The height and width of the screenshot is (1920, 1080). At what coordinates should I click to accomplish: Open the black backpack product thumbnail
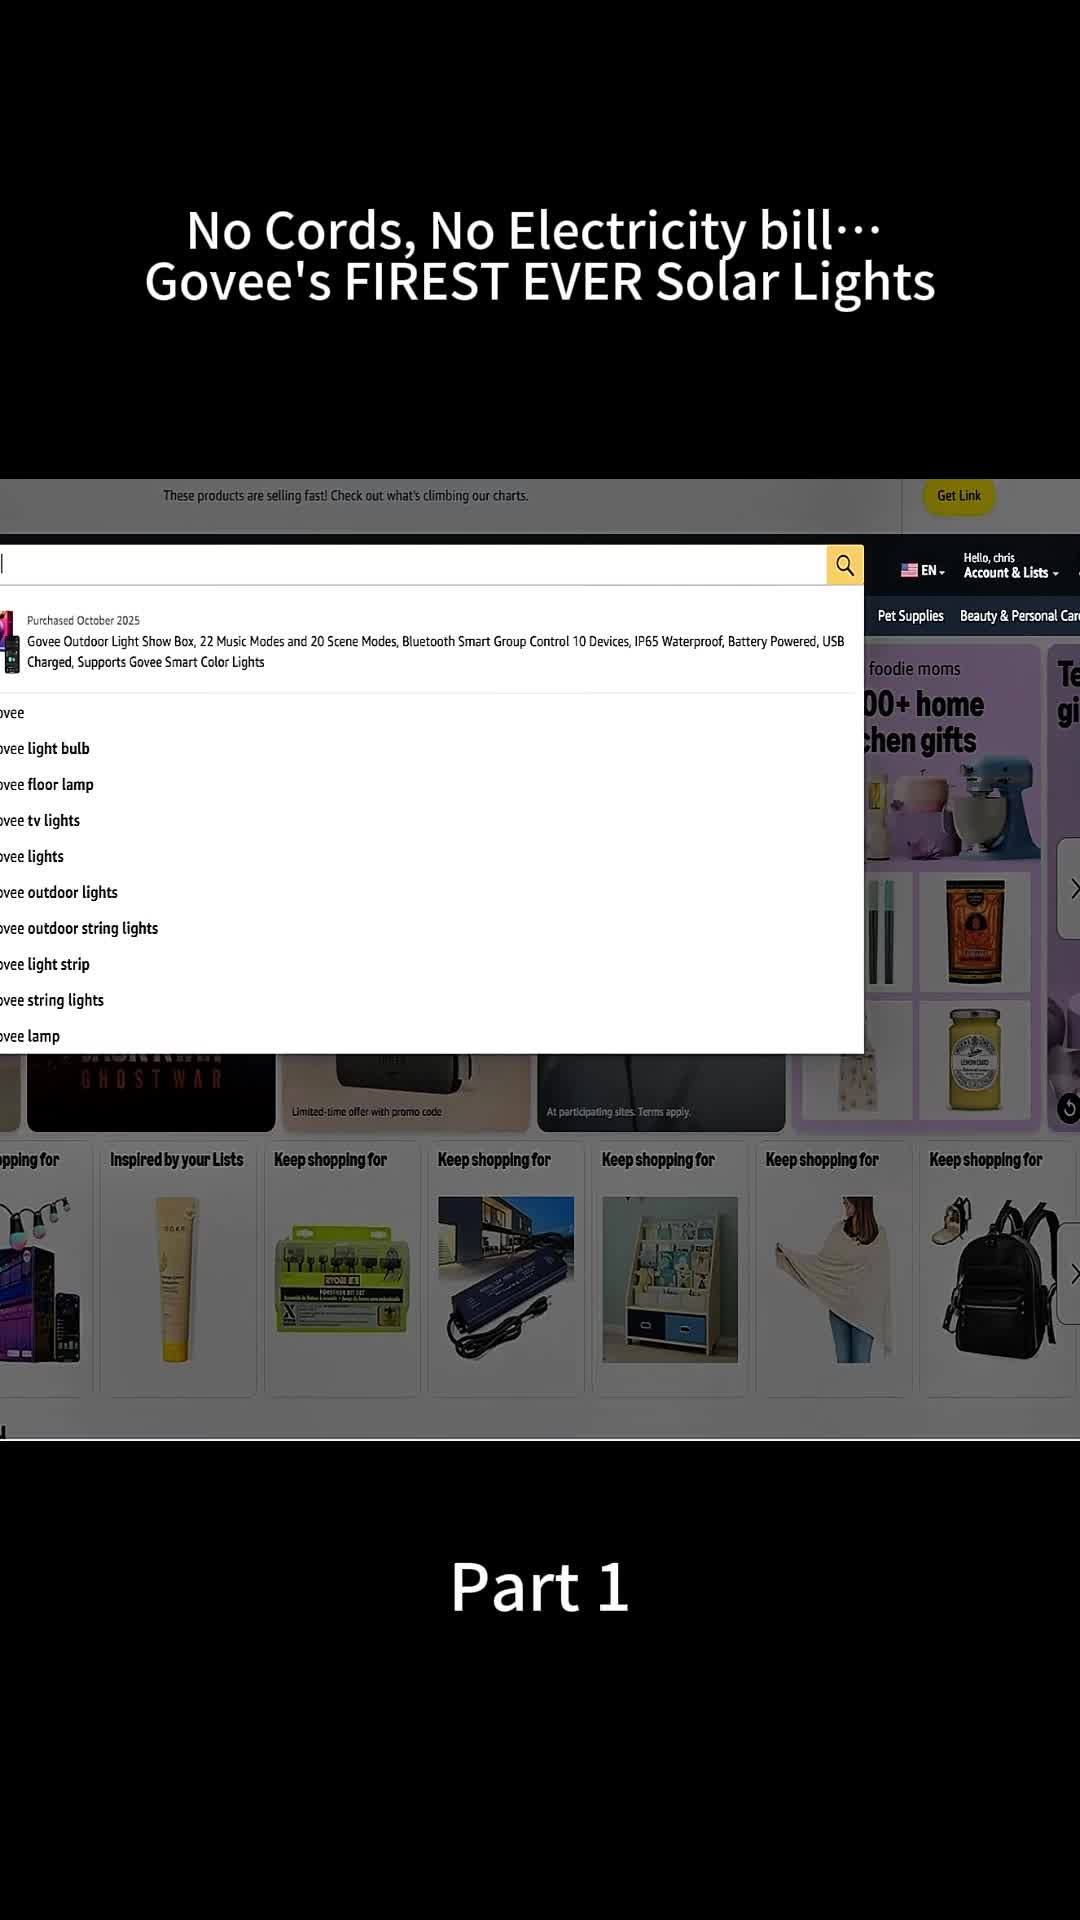tap(995, 1279)
